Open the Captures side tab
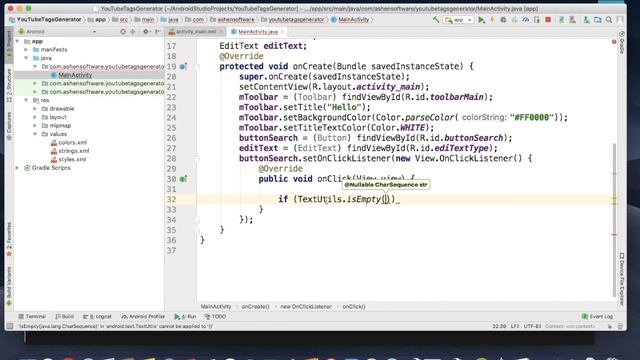Screen dimensions: 640x360 (x=9, y=126)
